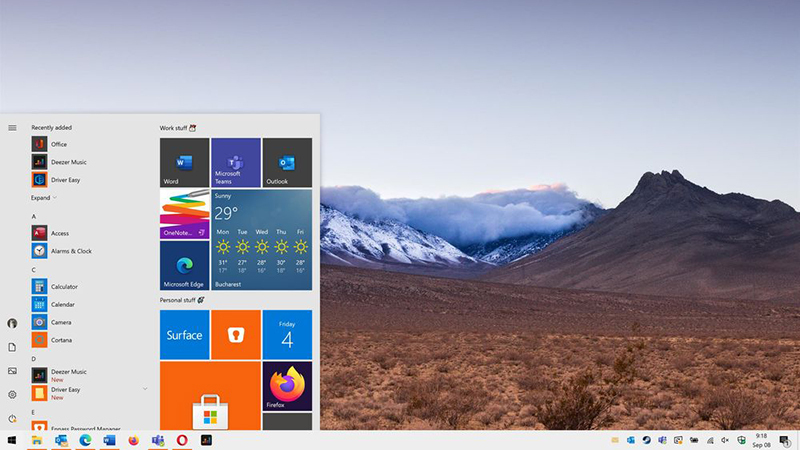Open the orange password manager tile
The image size is (800, 450).
pos(236,335)
